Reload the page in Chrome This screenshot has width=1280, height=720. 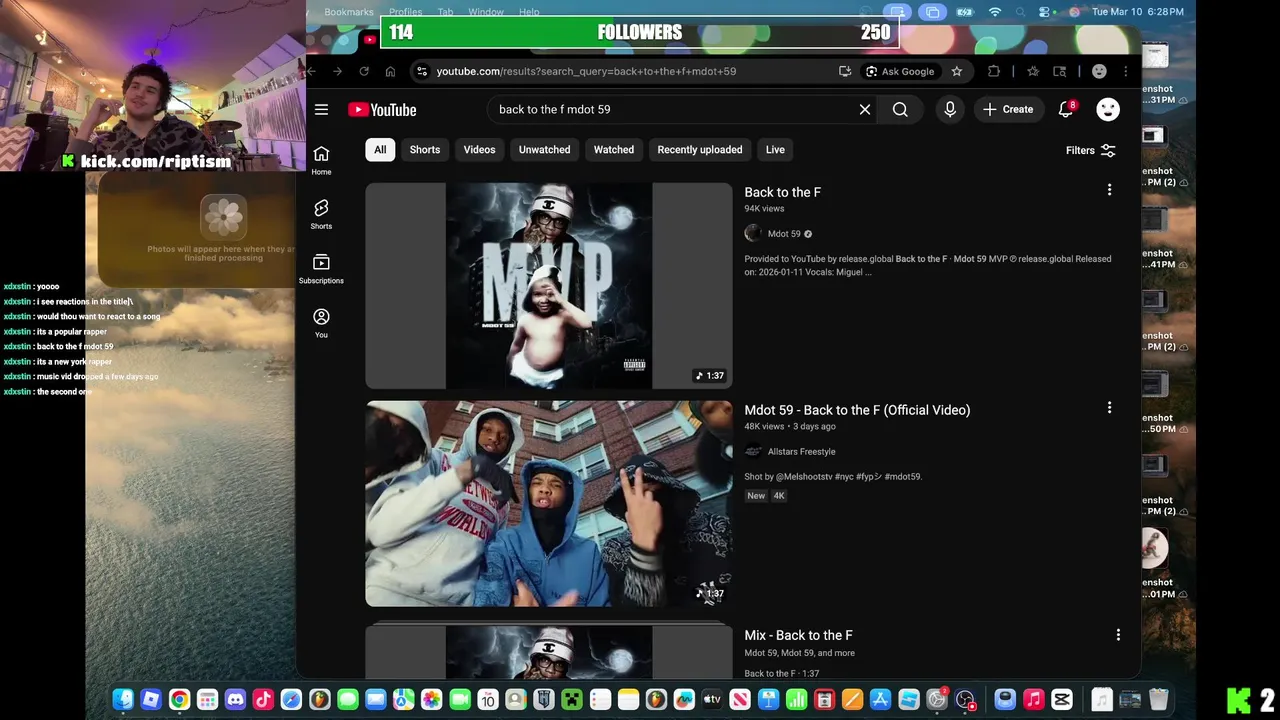364,71
